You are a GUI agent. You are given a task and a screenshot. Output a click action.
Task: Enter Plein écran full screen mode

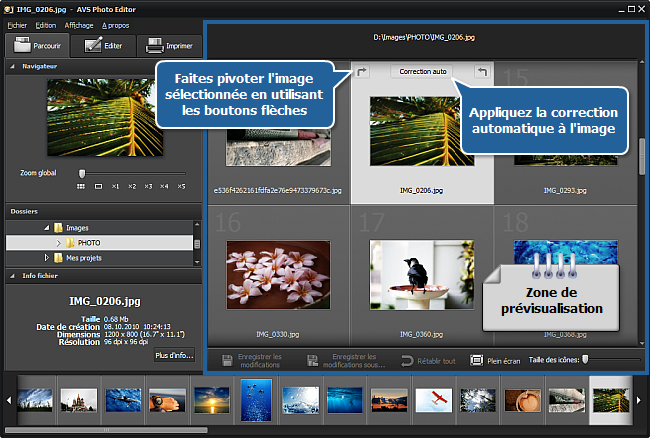point(495,361)
